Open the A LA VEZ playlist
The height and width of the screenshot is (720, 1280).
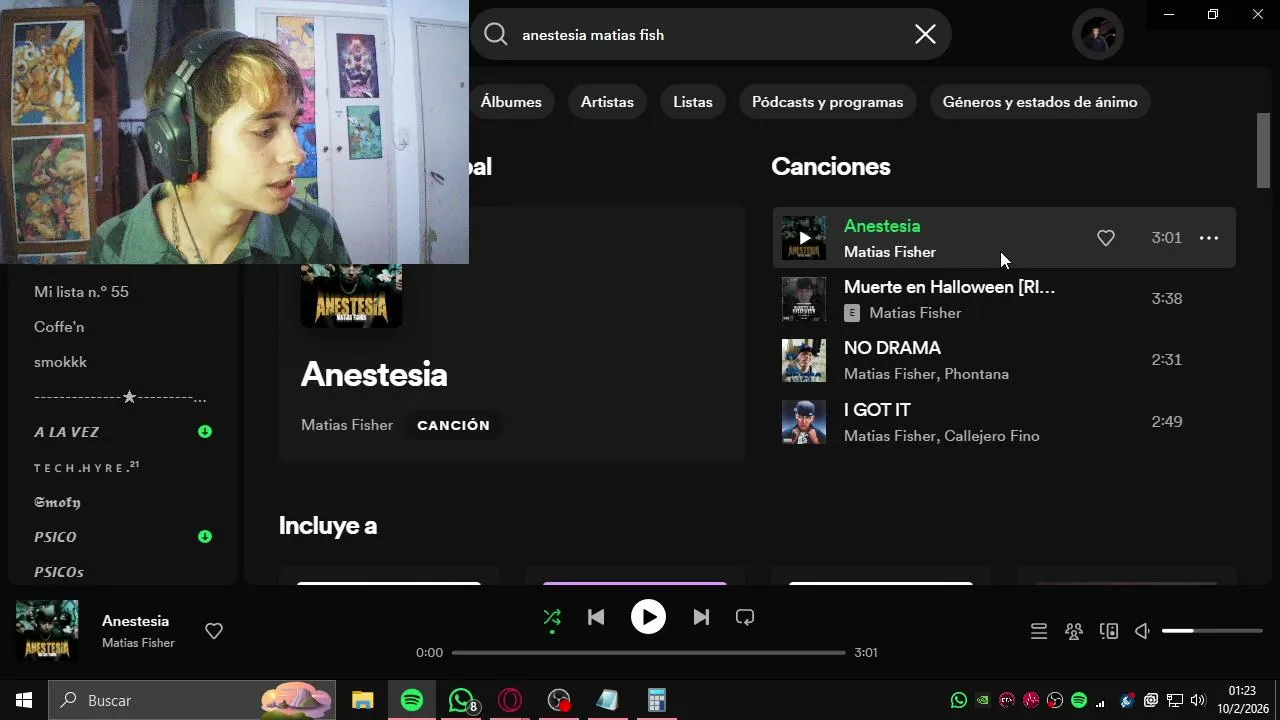point(66,432)
